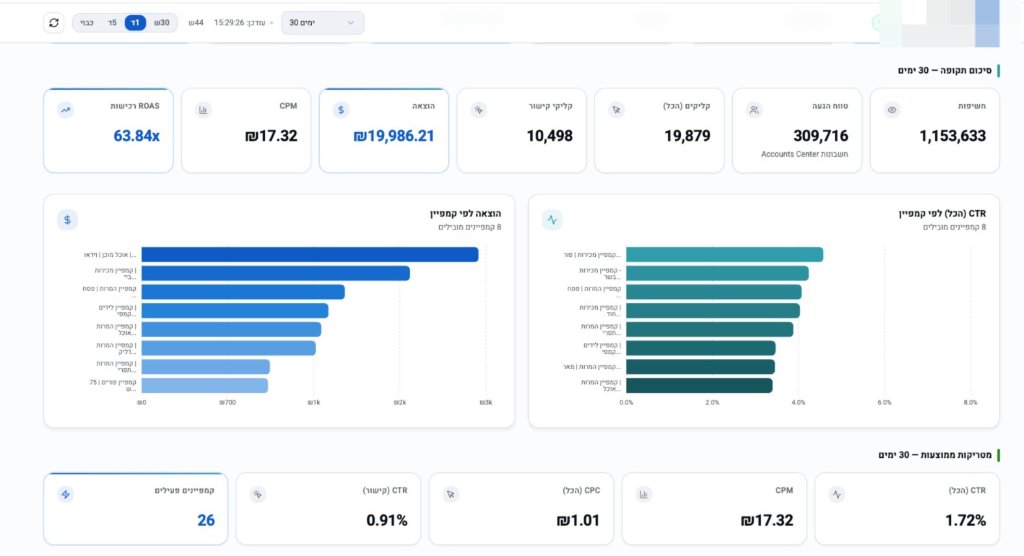Click the 'CTR (הכל) לפי קמפיין' chart title
The image size is (1024, 556).
click(942, 214)
